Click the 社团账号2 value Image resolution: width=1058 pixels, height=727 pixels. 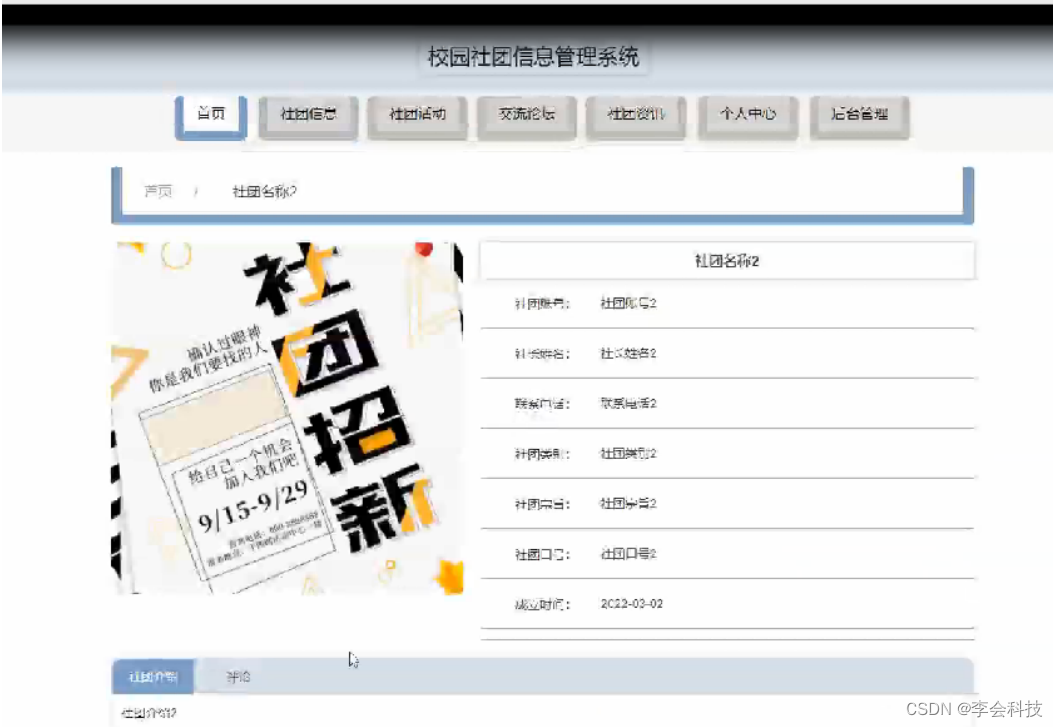tap(628, 303)
